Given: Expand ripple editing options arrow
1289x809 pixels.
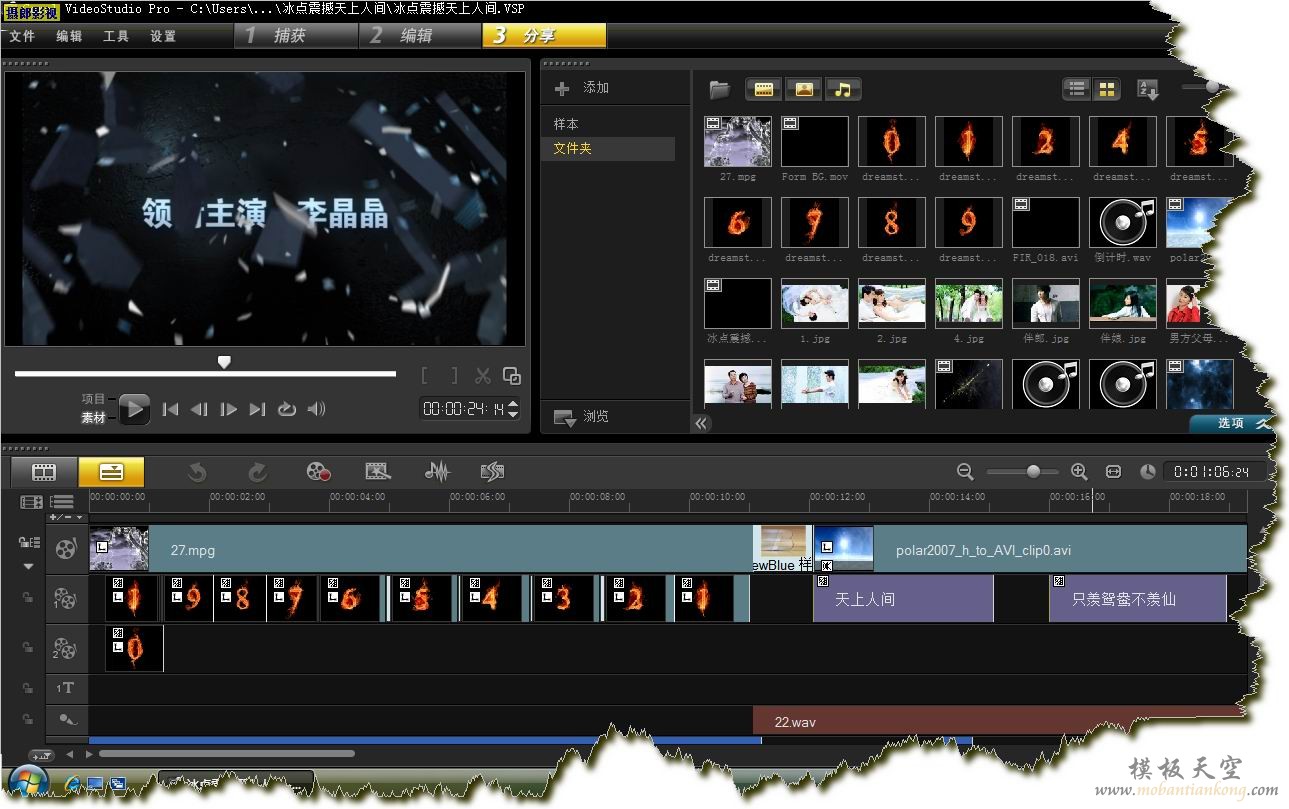Looking at the screenshot, I should tap(28, 566).
